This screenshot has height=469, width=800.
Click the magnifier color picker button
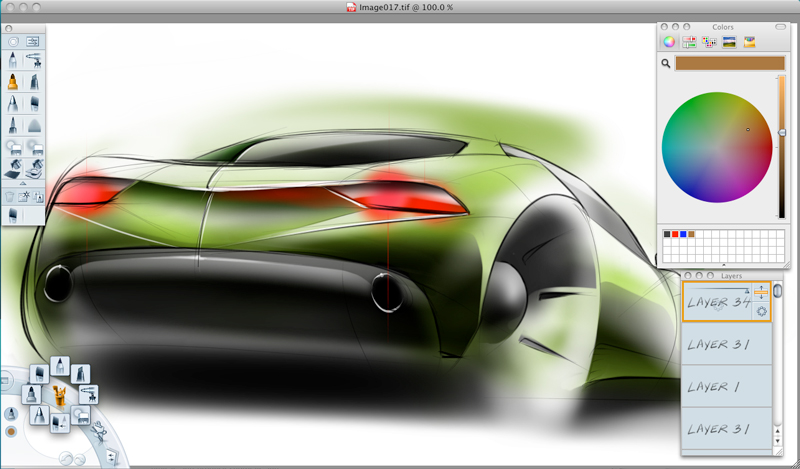pyautogui.click(x=665, y=63)
